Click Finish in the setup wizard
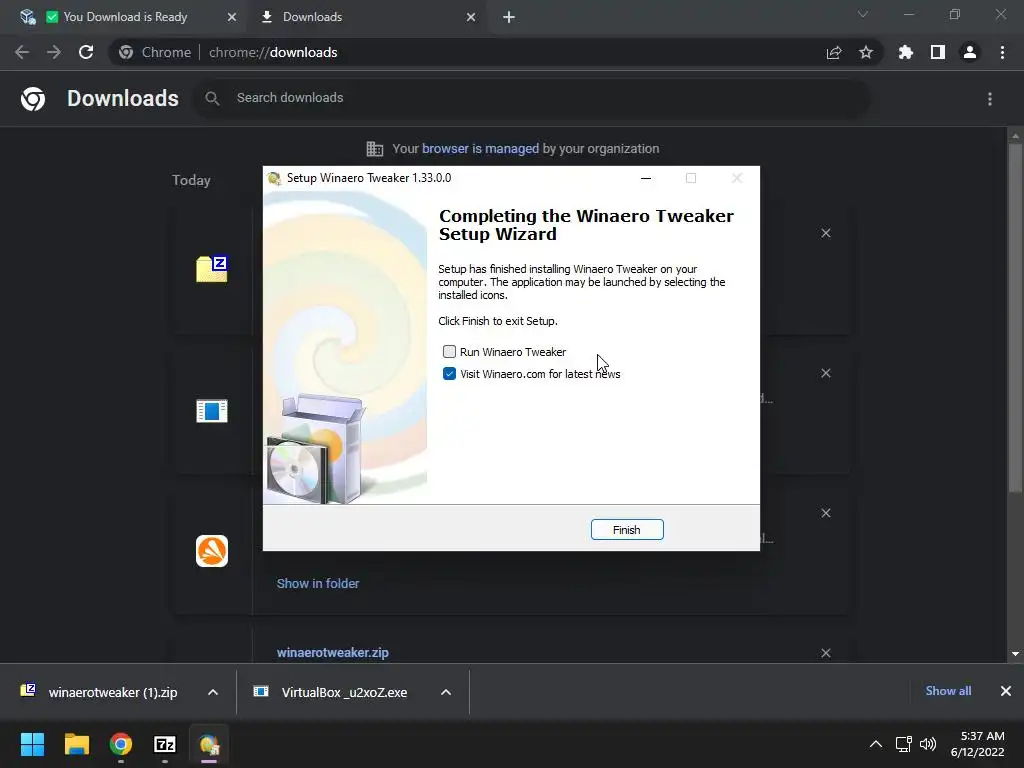This screenshot has height=768, width=1024. click(x=627, y=530)
